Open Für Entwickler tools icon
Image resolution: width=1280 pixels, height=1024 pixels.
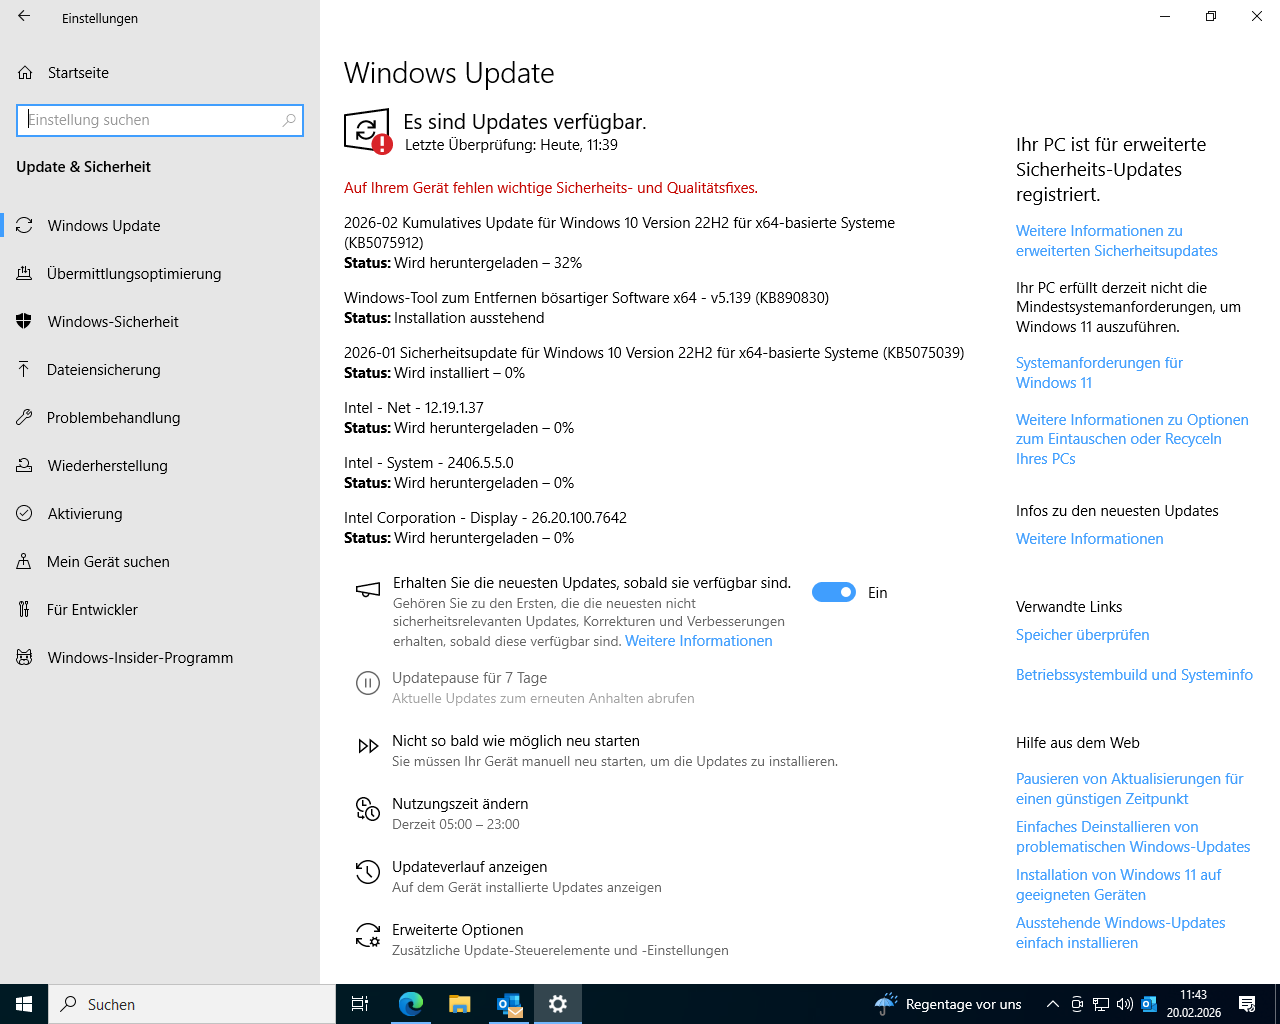(25, 609)
